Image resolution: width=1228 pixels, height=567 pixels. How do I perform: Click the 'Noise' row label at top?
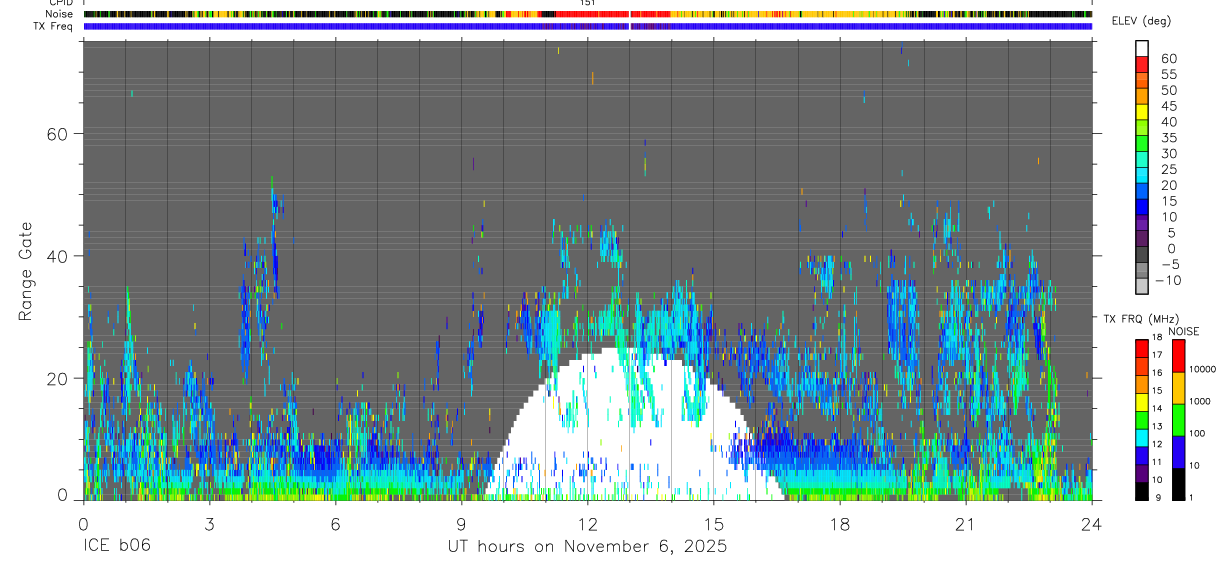[x=58, y=14]
